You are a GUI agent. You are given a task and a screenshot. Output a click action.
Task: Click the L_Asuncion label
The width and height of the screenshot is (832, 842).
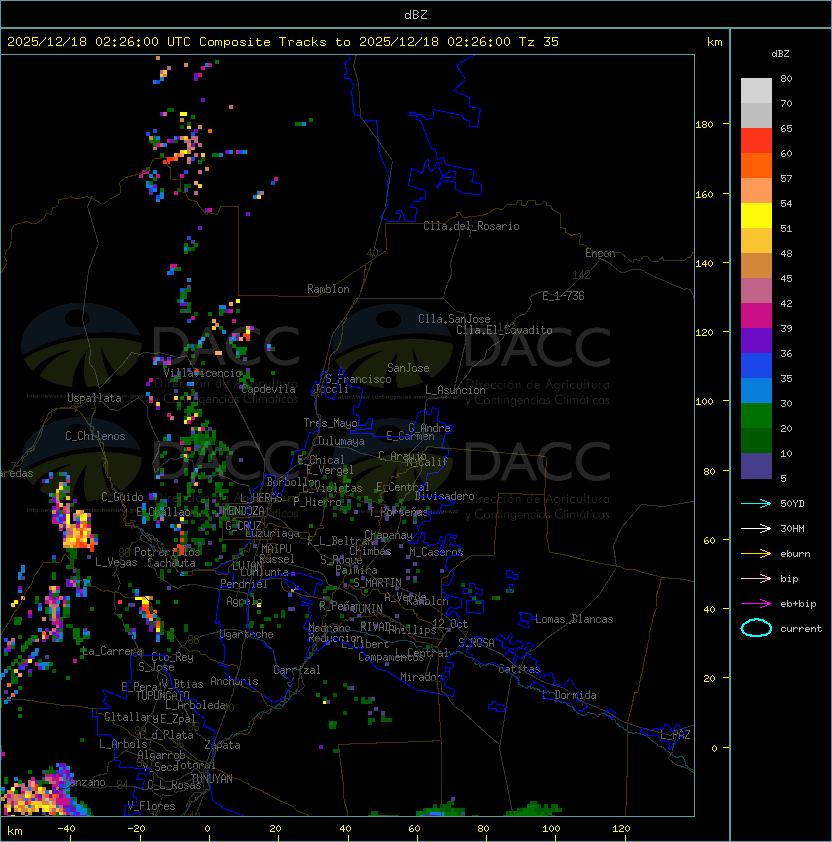(455, 390)
